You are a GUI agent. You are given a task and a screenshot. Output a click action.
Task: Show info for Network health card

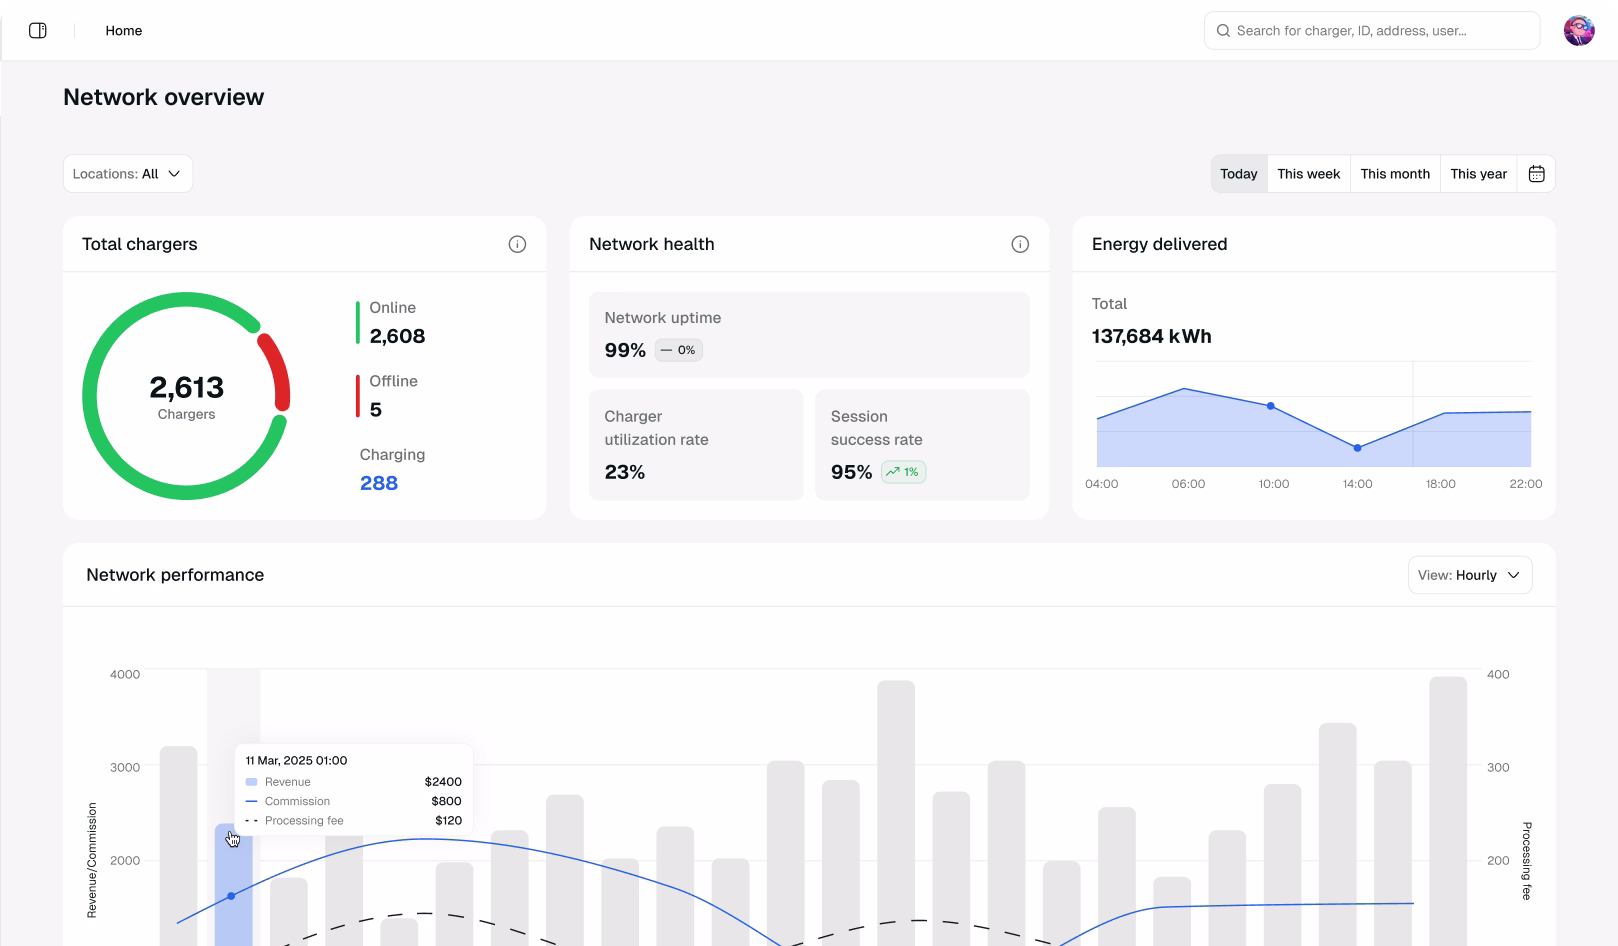coord(1020,244)
